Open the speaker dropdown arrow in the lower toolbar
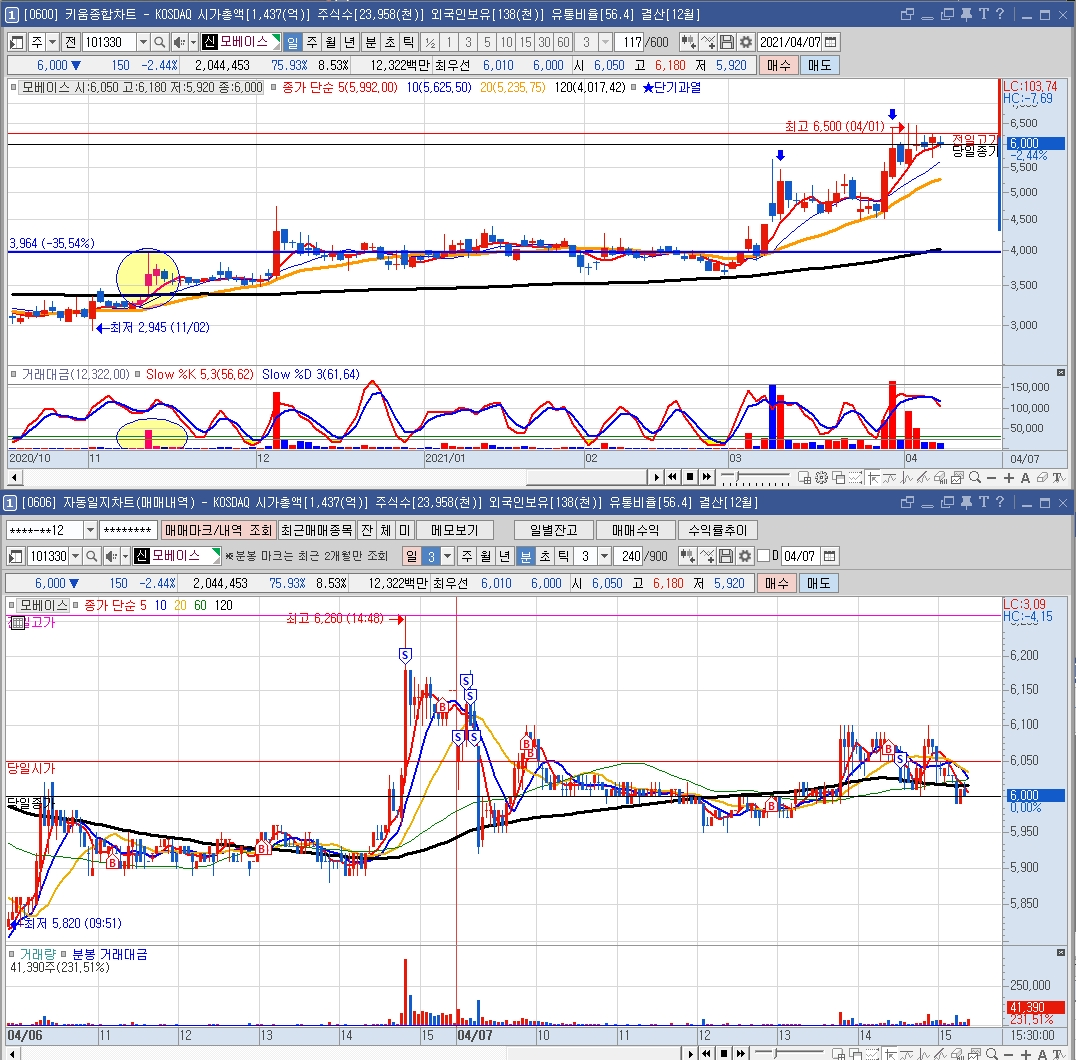 click(126, 556)
